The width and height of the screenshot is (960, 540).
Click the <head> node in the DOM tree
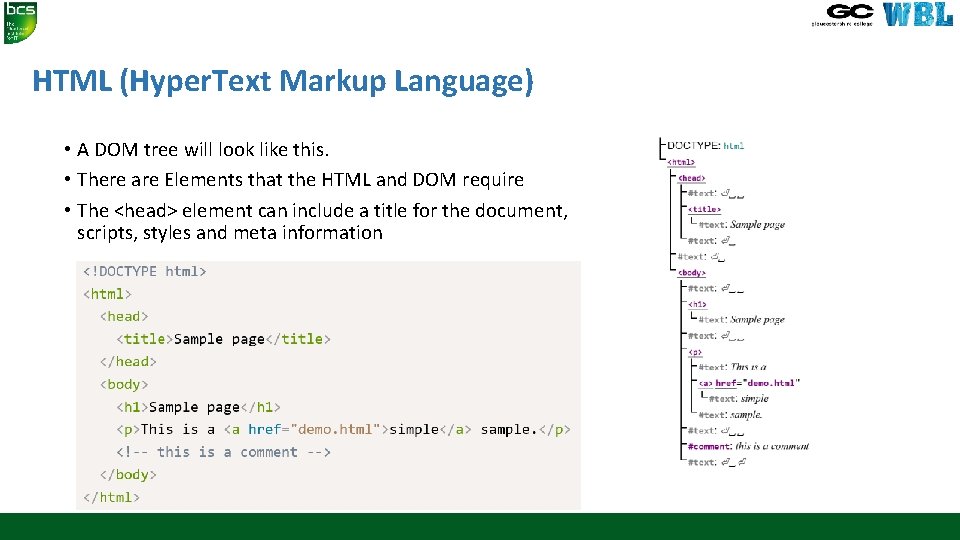pos(691,178)
